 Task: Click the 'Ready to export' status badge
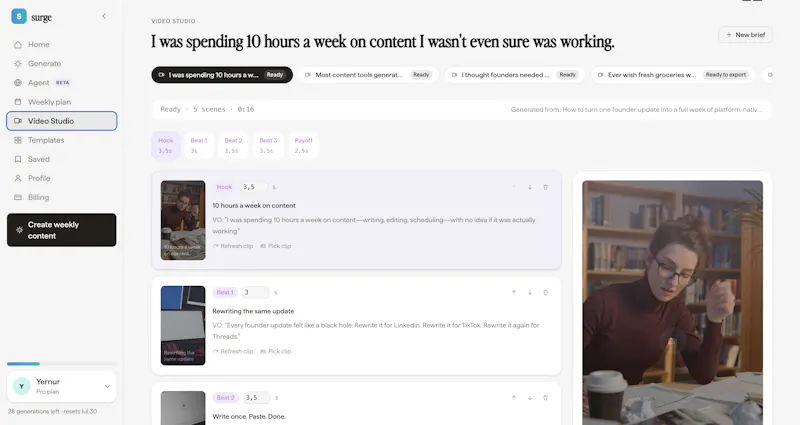click(x=726, y=75)
